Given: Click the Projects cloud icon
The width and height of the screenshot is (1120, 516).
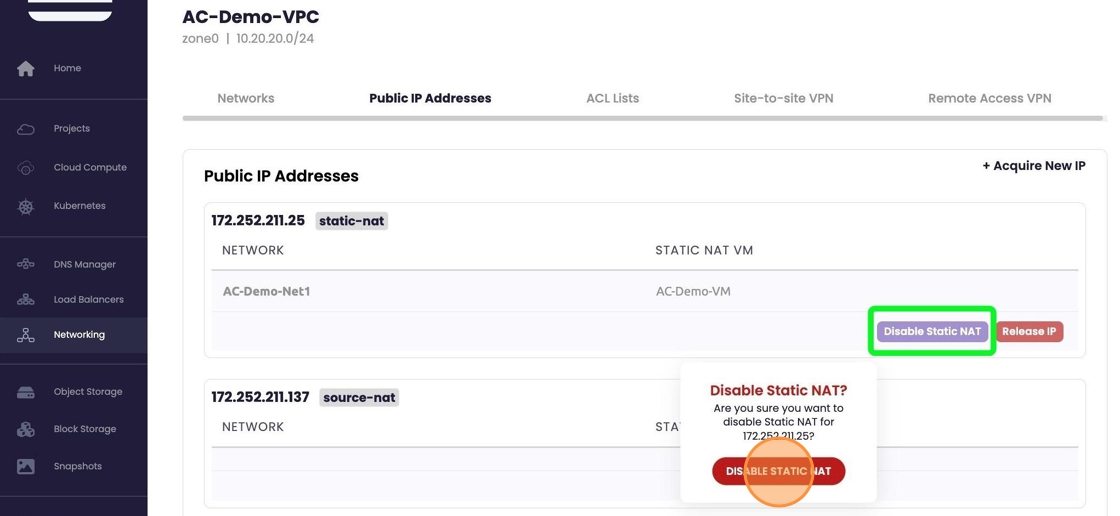Looking at the screenshot, I should click(x=26, y=129).
